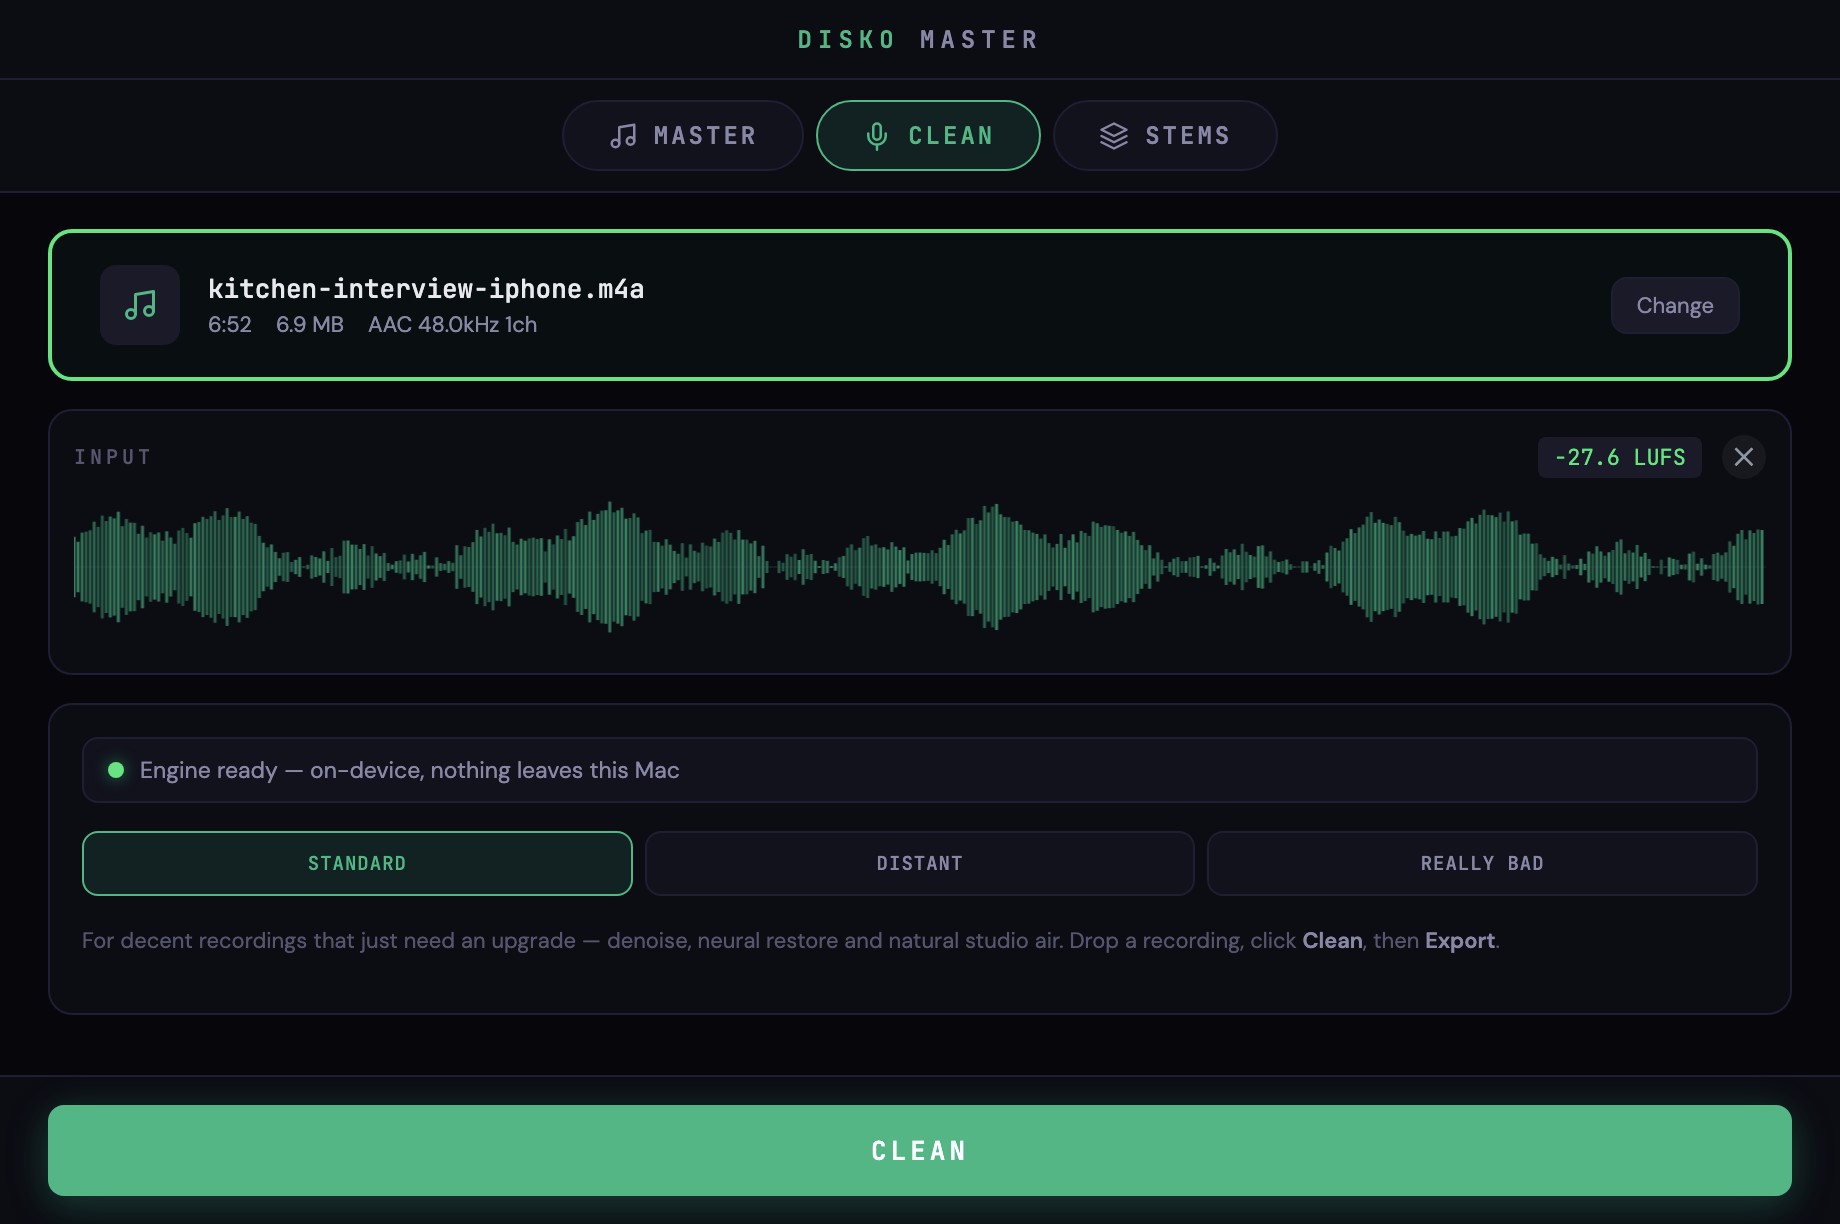Click the file name kitchen-interview-iphone.m4a
Screen dimensions: 1840x1224
(426, 289)
